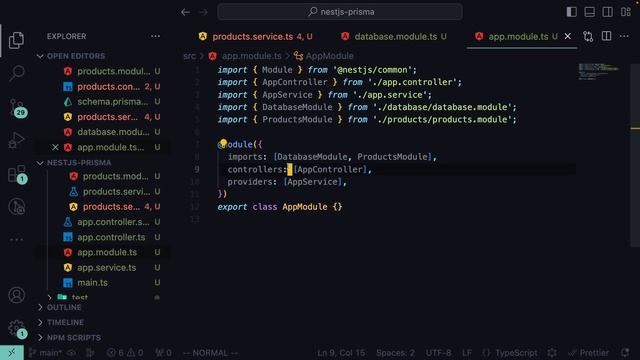Open the Explorer view in activity bar
Viewport: 640px width, 360px height.
point(16,40)
